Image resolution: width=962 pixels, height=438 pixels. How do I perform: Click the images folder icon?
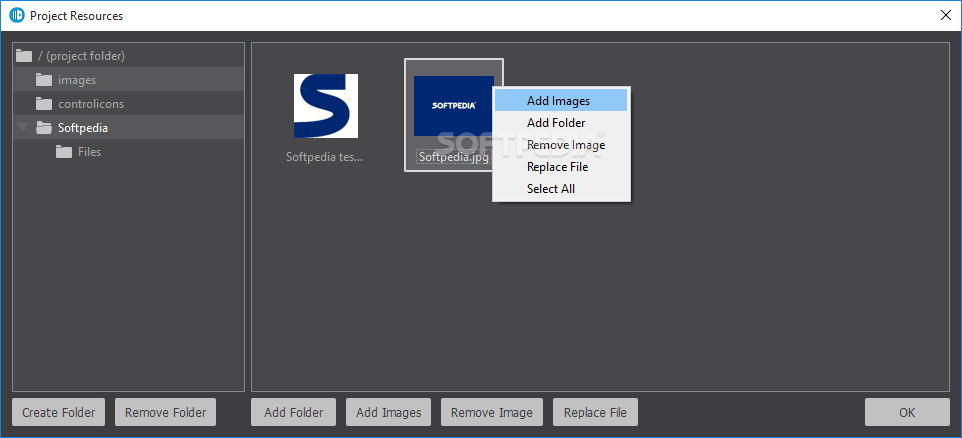click(44, 80)
